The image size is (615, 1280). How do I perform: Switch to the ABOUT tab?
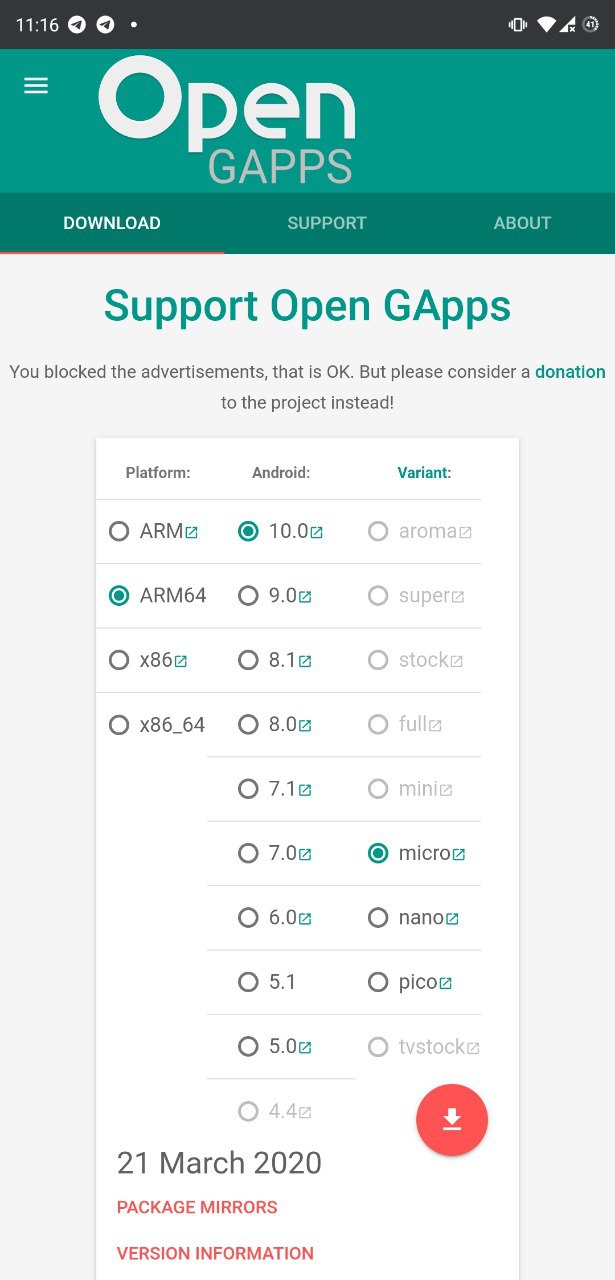pyautogui.click(x=522, y=223)
